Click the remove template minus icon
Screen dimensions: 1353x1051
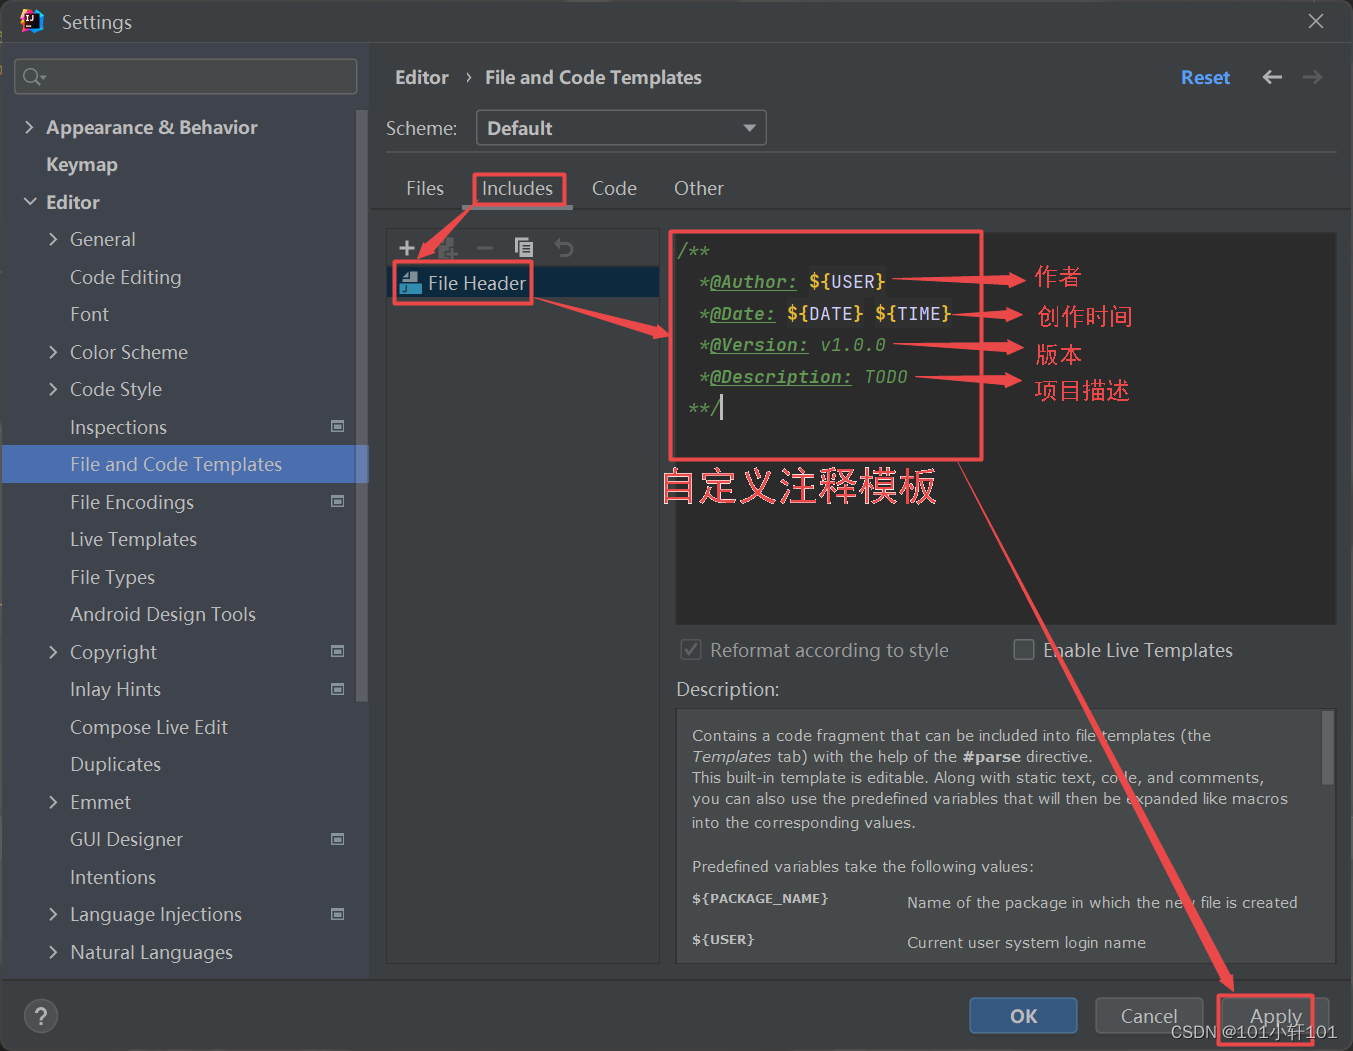[485, 248]
